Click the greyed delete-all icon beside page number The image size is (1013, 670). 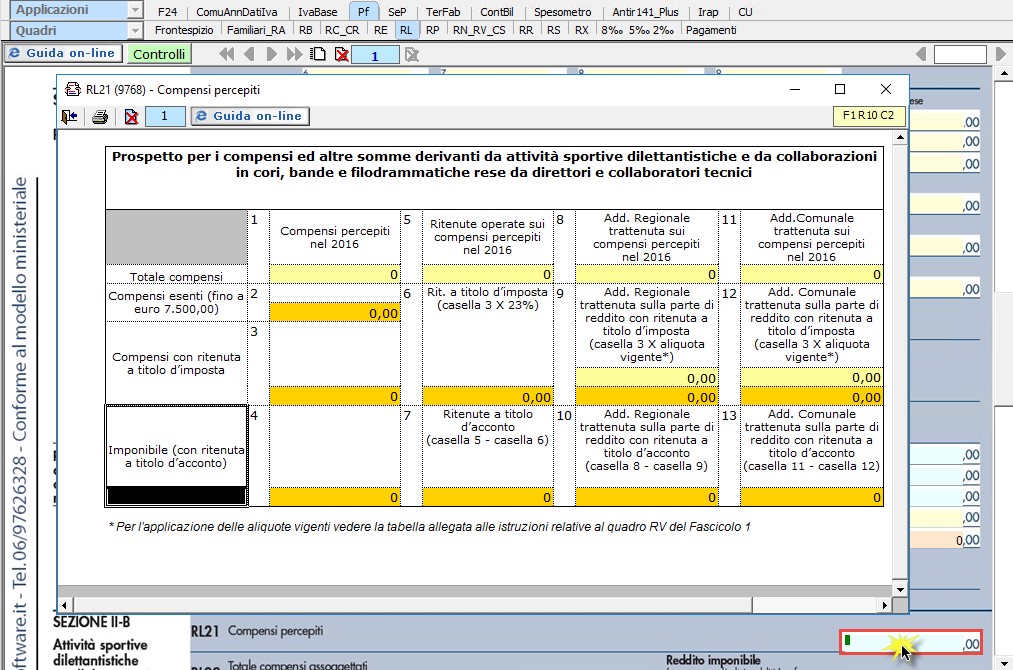[x=412, y=55]
